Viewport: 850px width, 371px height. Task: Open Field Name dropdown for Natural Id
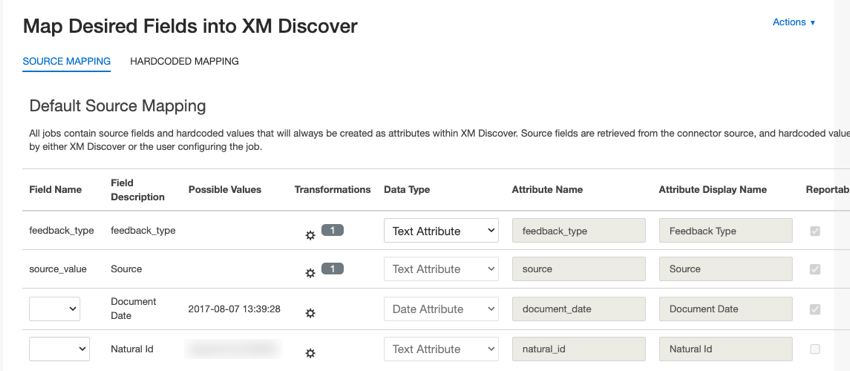[59, 349]
